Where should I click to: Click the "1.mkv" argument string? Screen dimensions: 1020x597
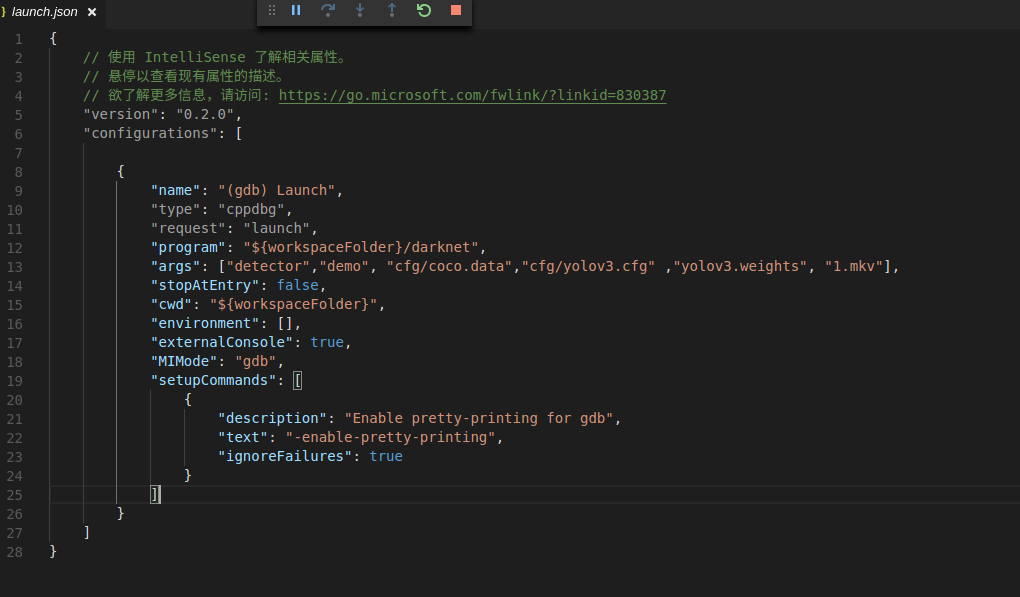(x=857, y=266)
